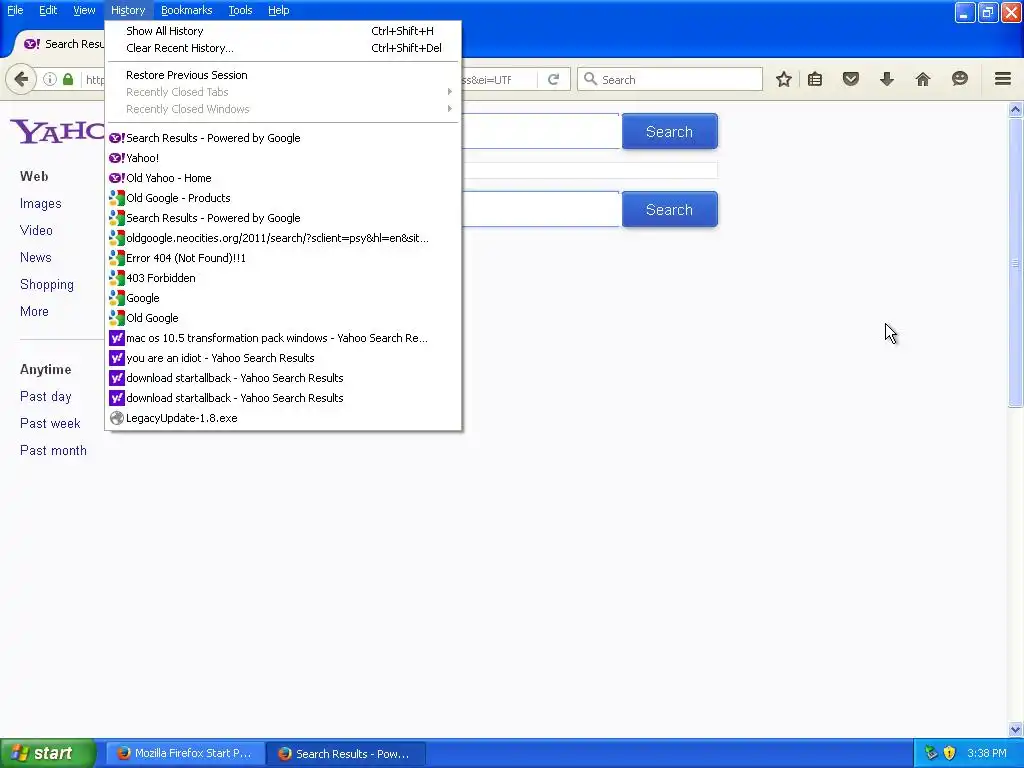Click the Safely Remove Hardware tray icon
Image resolution: width=1024 pixels, height=768 pixels.
coord(931,753)
